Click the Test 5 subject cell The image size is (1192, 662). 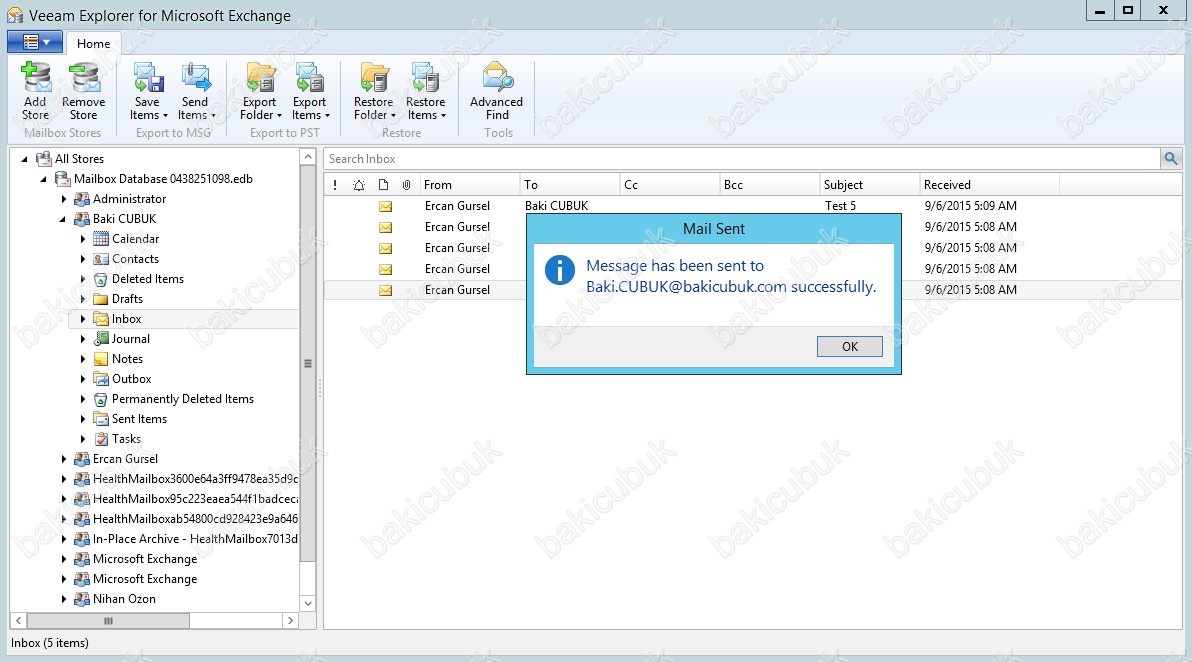point(840,206)
